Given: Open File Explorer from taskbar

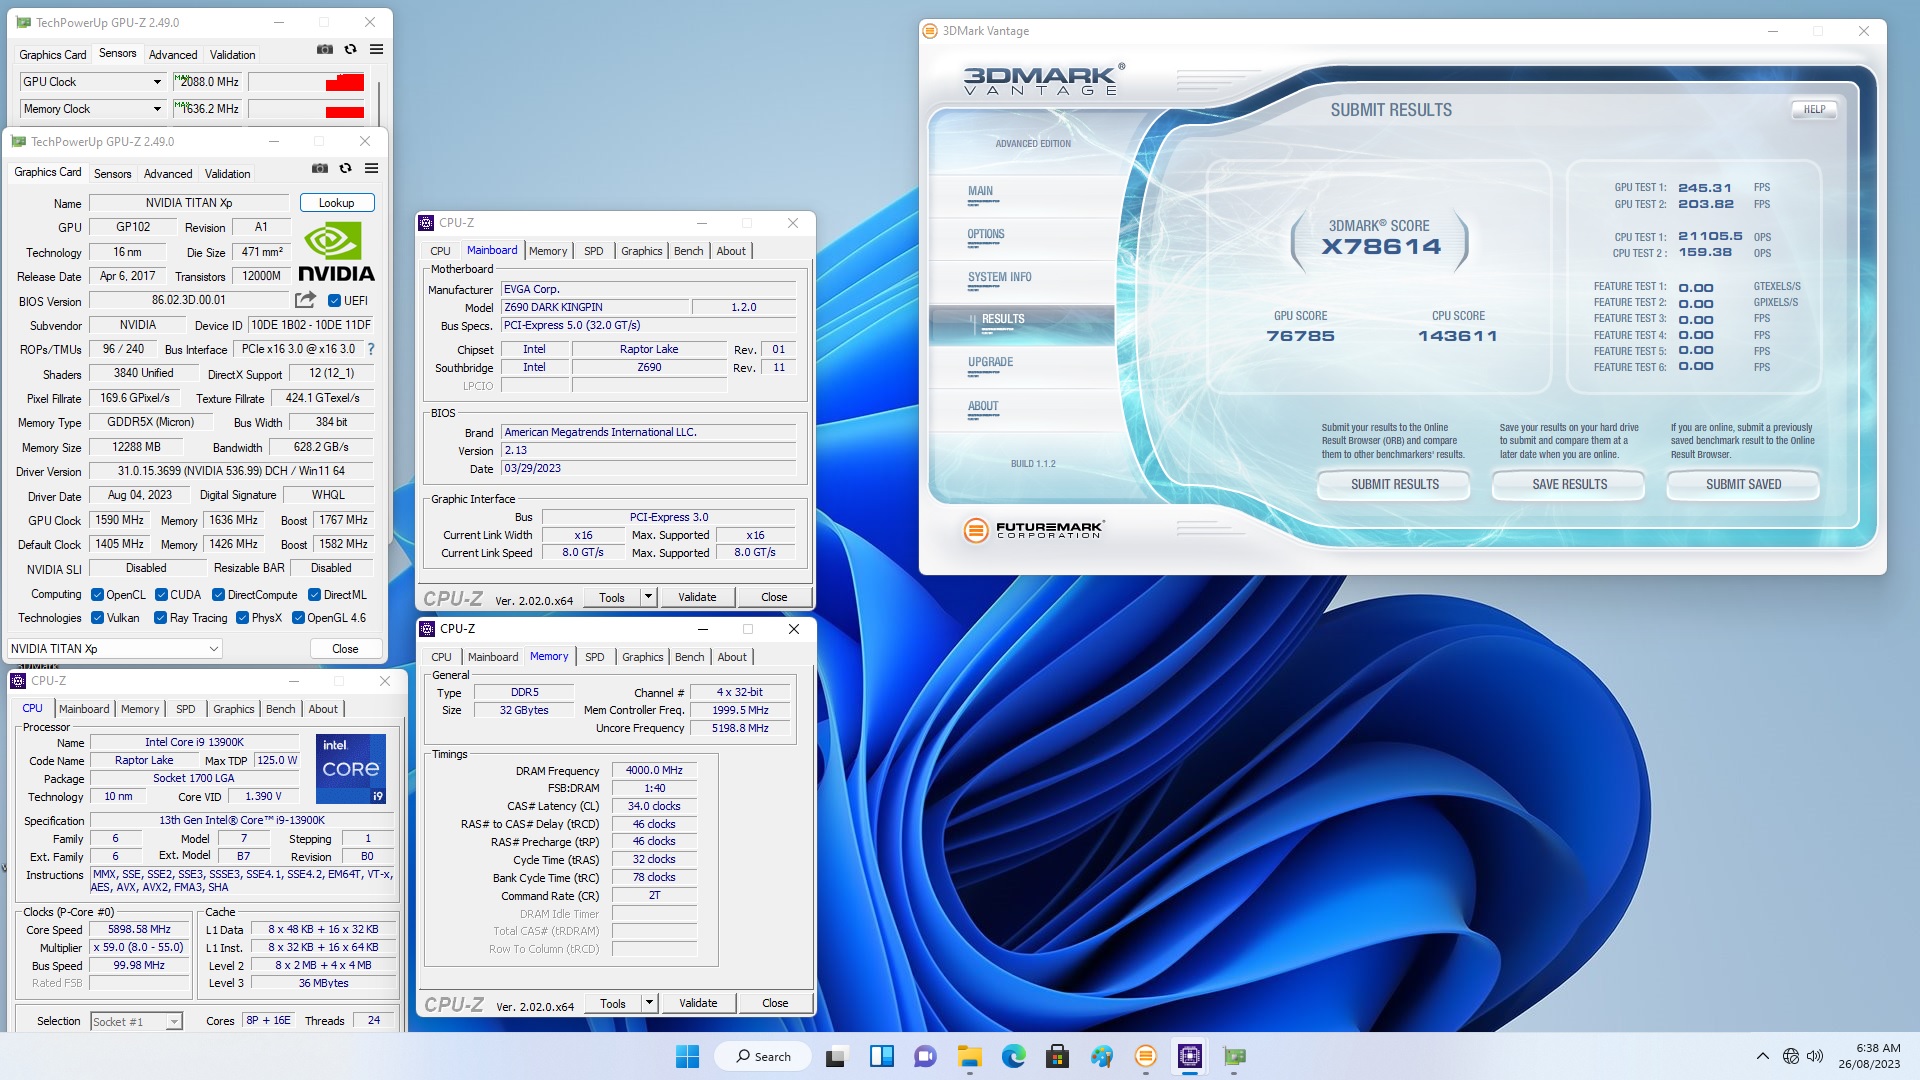Looking at the screenshot, I should [970, 1056].
